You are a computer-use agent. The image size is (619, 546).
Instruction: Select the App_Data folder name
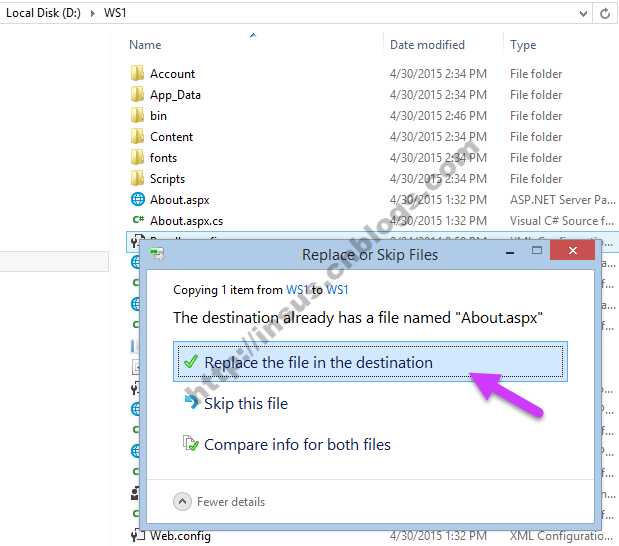[175, 95]
